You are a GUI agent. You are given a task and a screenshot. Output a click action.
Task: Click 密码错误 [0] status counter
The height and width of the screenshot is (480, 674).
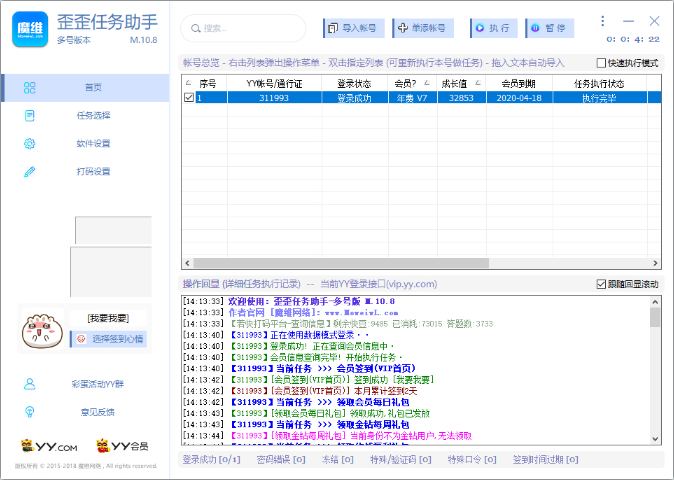click(281, 460)
